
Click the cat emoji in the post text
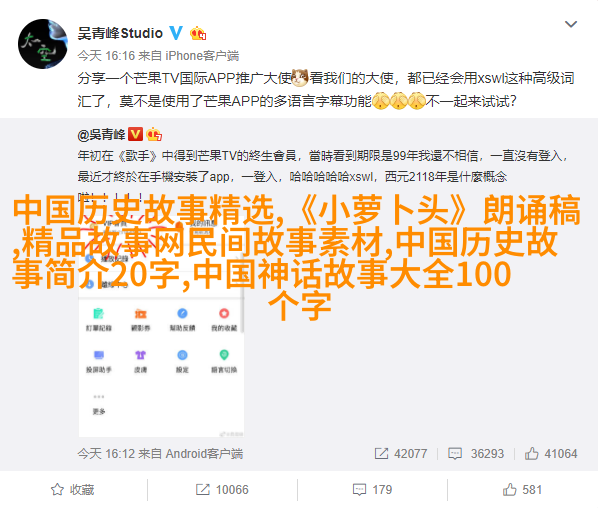click(300, 77)
